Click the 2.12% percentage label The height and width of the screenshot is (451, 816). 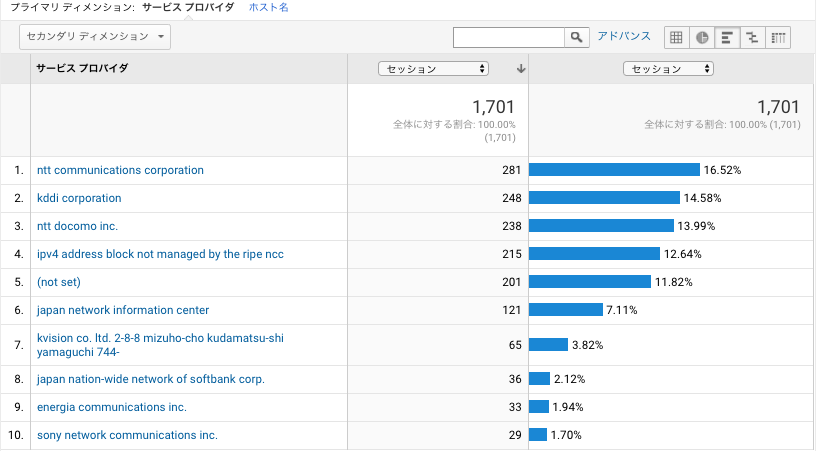[569, 379]
